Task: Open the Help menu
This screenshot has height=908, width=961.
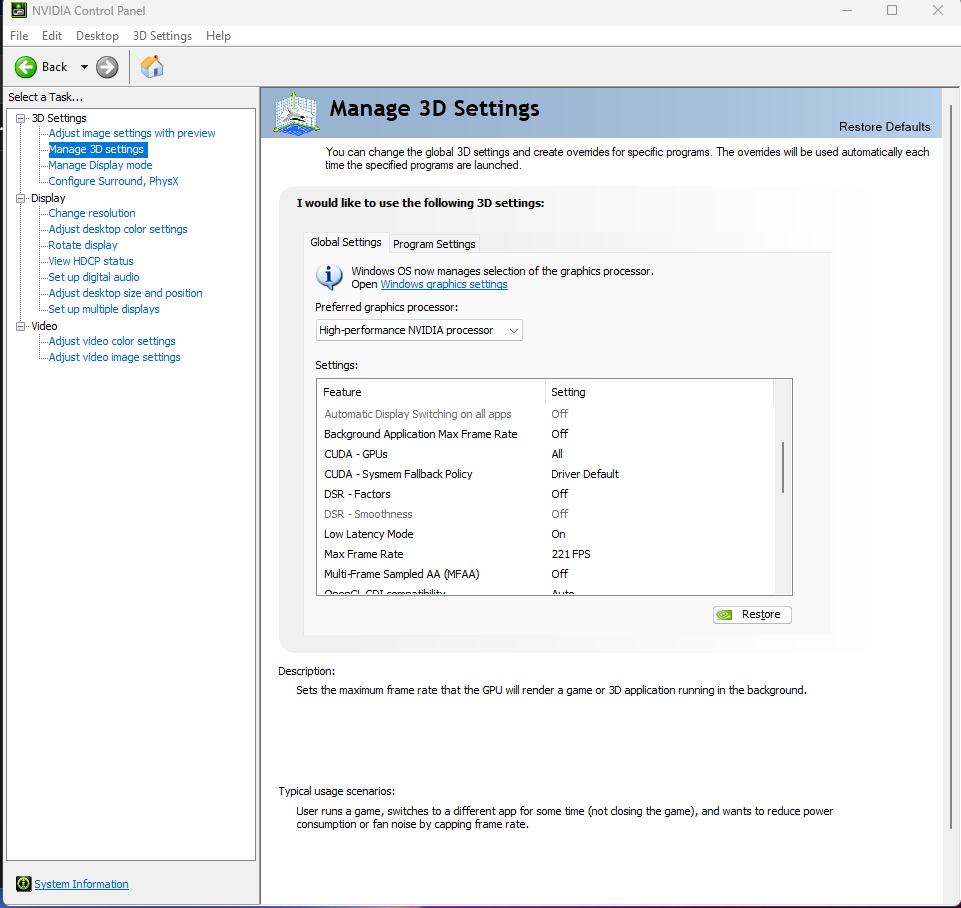Action: point(218,36)
